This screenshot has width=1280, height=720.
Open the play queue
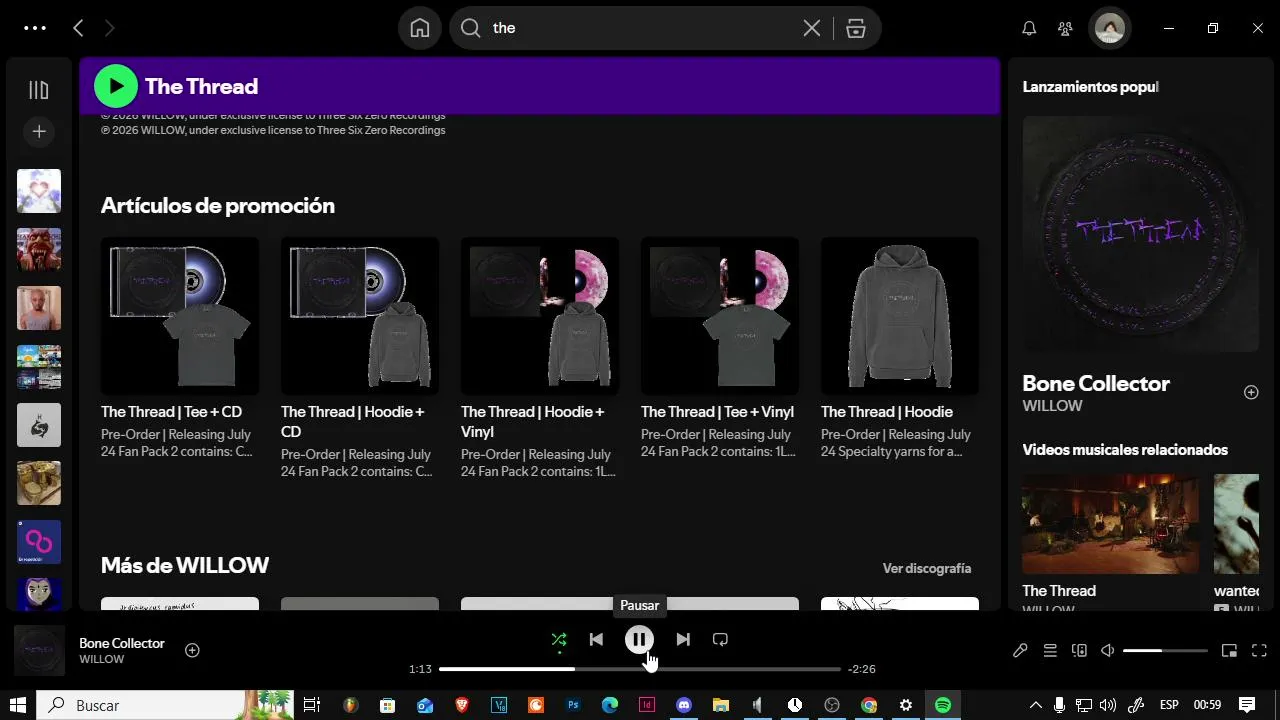point(1050,651)
